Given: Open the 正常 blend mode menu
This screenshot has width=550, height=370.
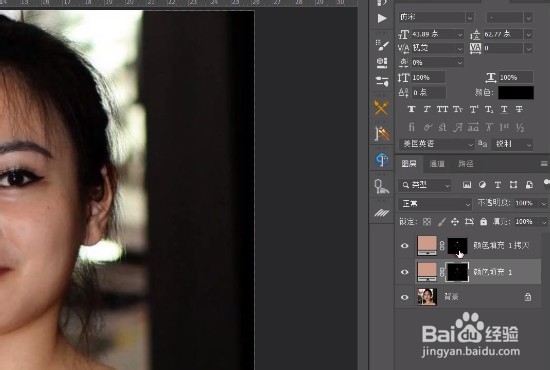Looking at the screenshot, I should tap(435, 203).
